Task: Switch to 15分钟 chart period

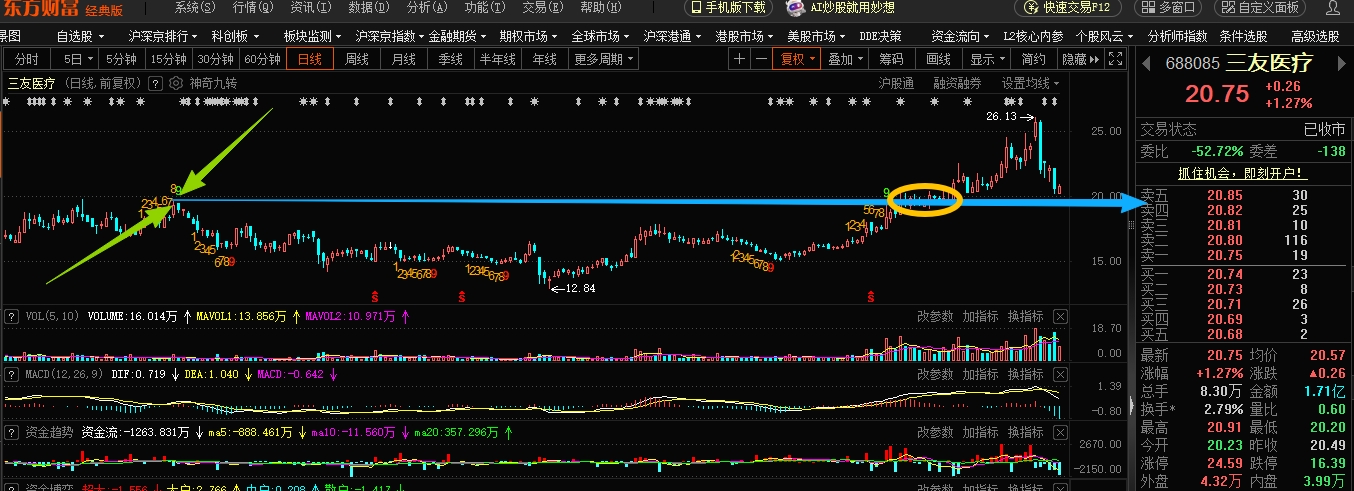Action: 168,59
